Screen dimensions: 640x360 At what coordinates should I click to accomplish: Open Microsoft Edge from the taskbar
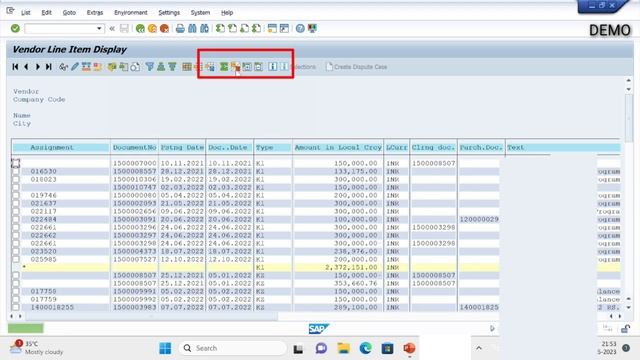point(365,348)
